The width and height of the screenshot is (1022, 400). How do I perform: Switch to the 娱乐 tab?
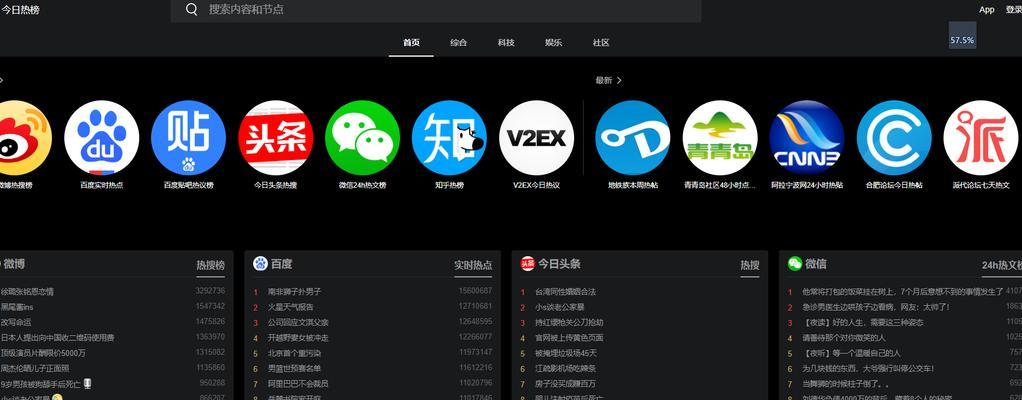pyautogui.click(x=553, y=42)
